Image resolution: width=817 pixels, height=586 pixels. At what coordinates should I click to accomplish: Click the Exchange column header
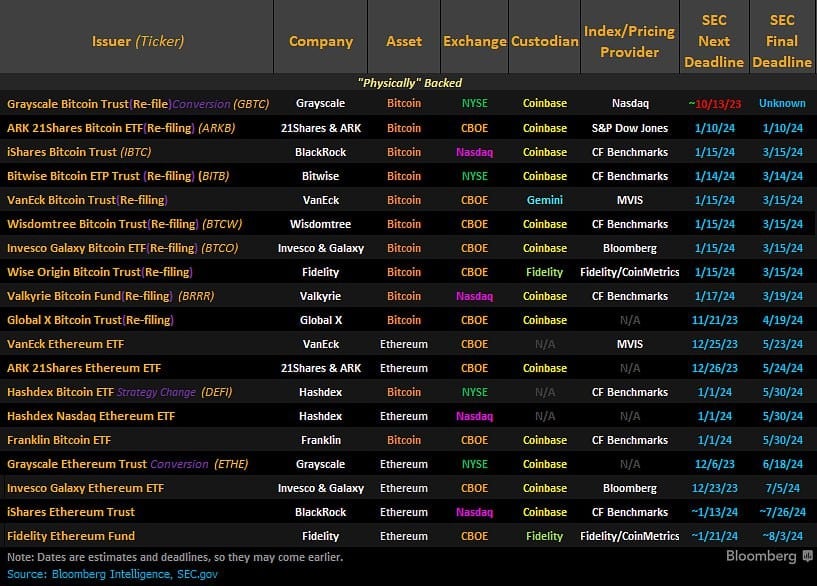[x=474, y=42]
